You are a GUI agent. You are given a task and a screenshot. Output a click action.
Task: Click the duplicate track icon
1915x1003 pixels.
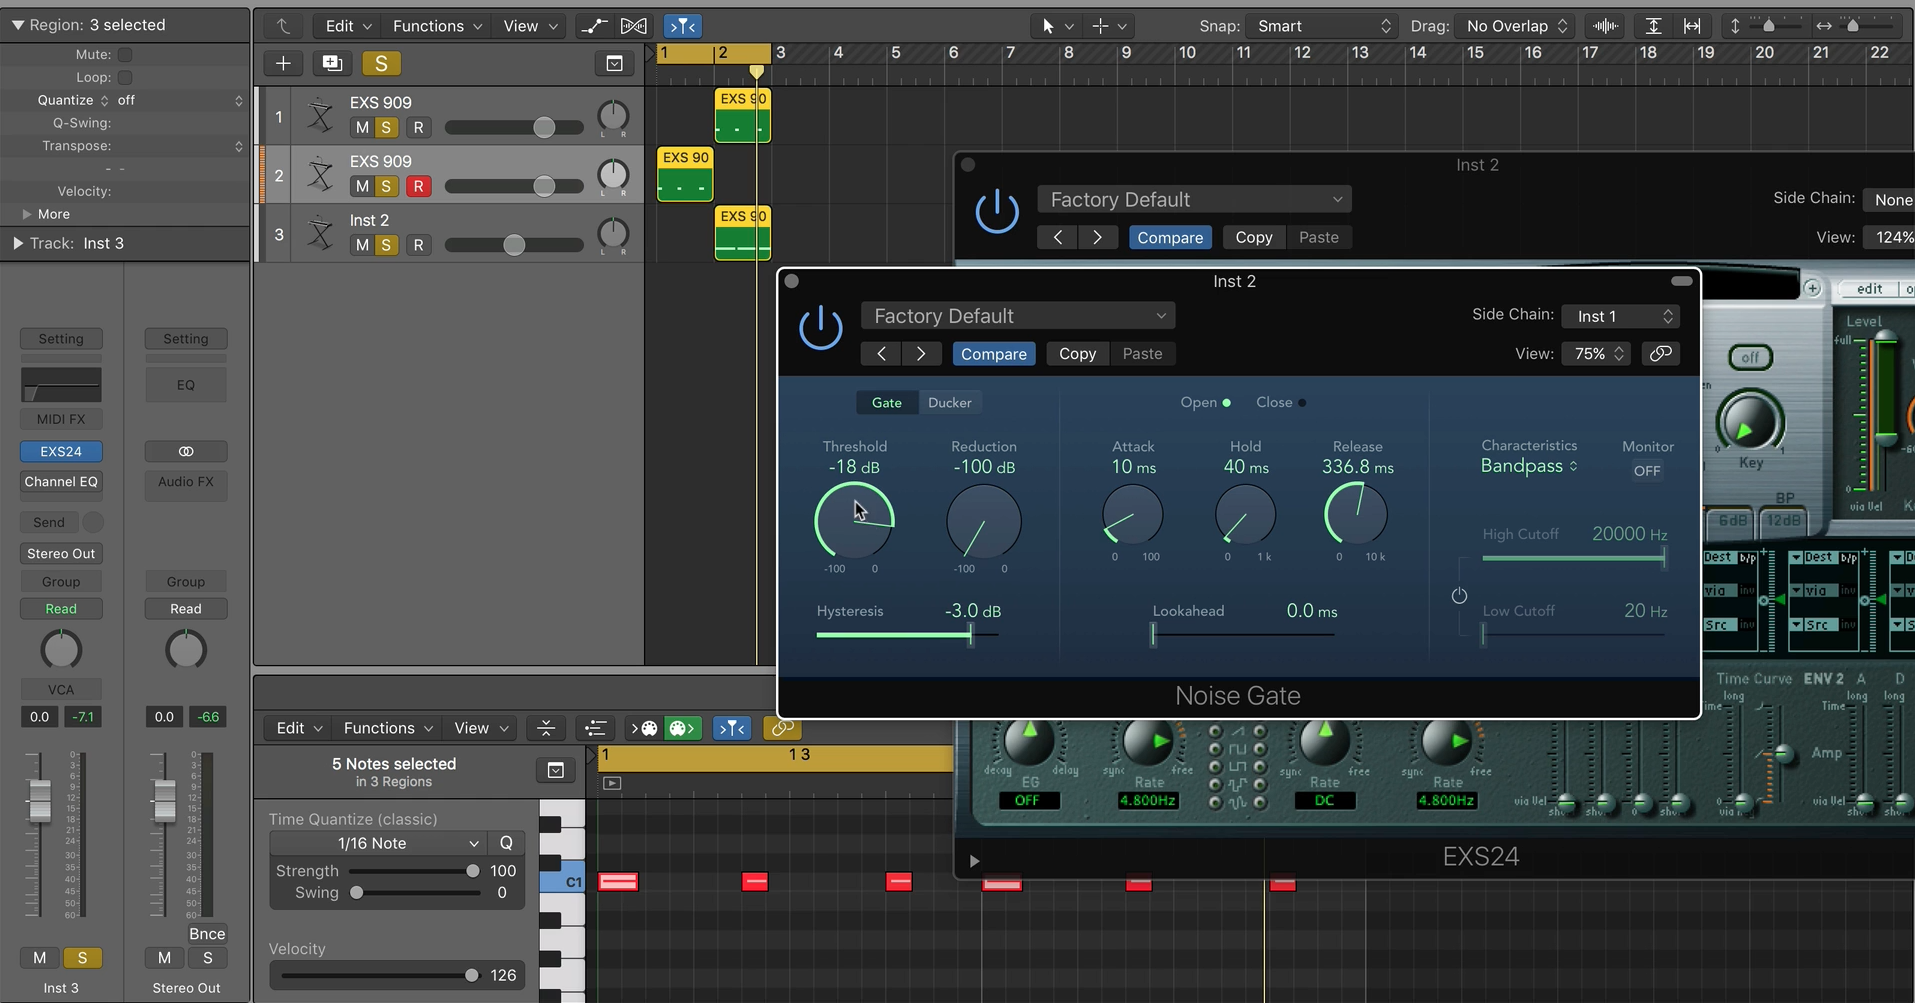(332, 63)
